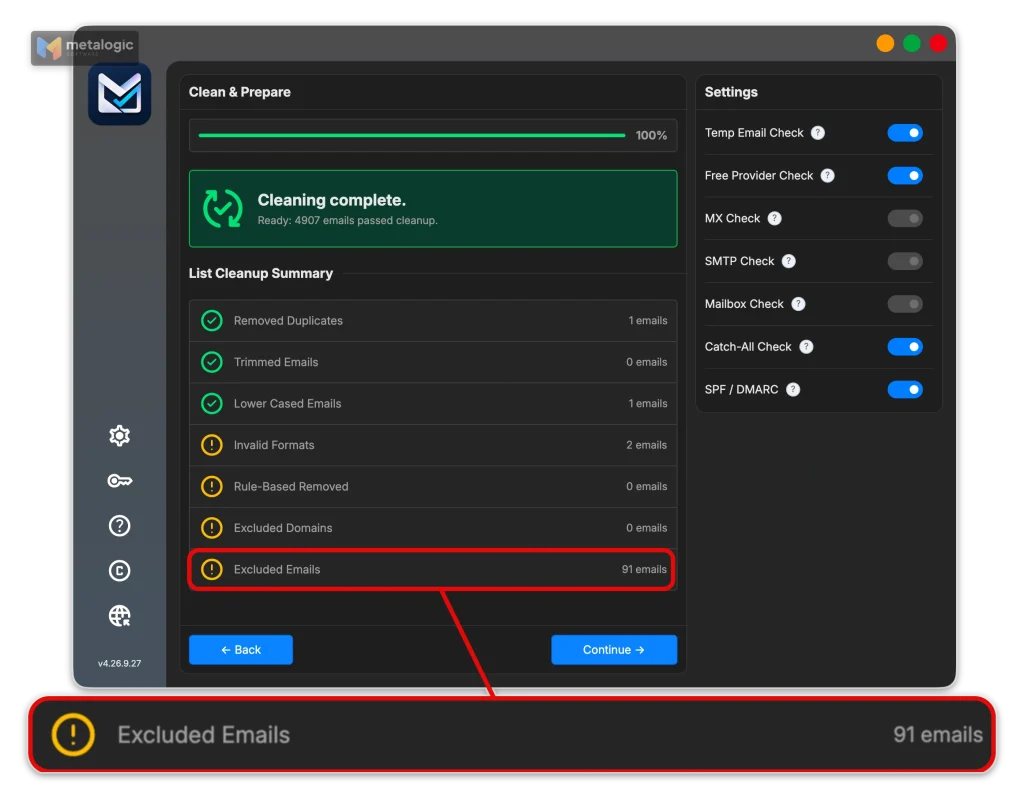Image resolution: width=1024 pixels, height=802 pixels.
Task: Click the SMTP Check help icon
Action: (789, 261)
